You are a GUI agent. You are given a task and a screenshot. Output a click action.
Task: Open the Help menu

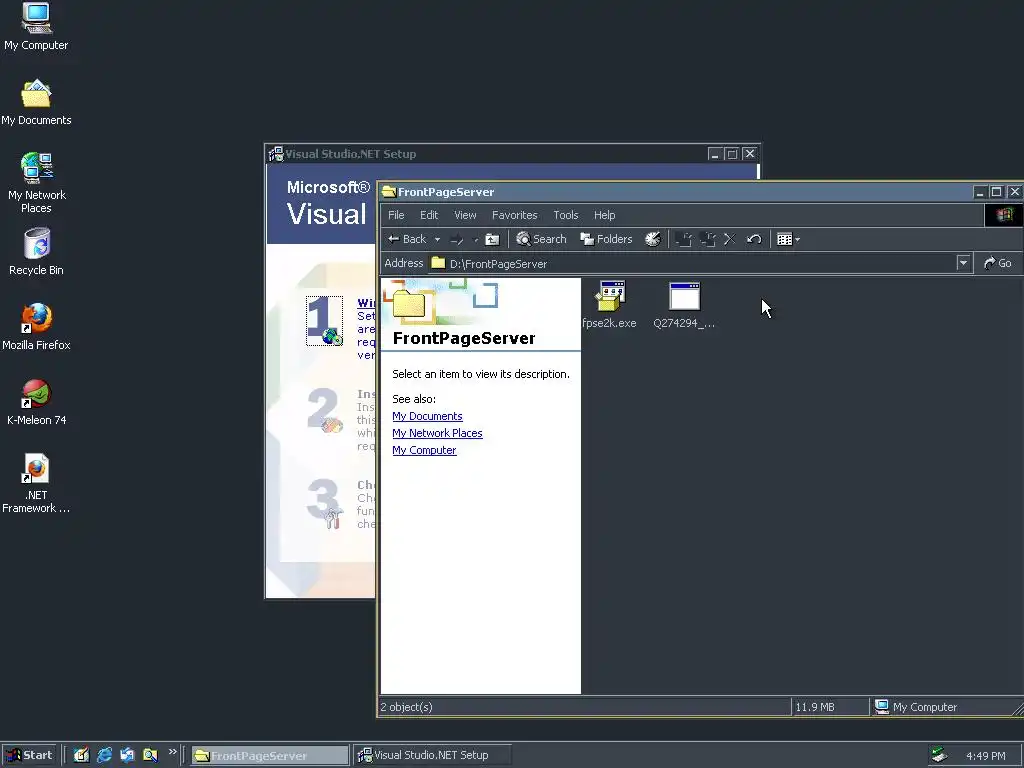(604, 215)
